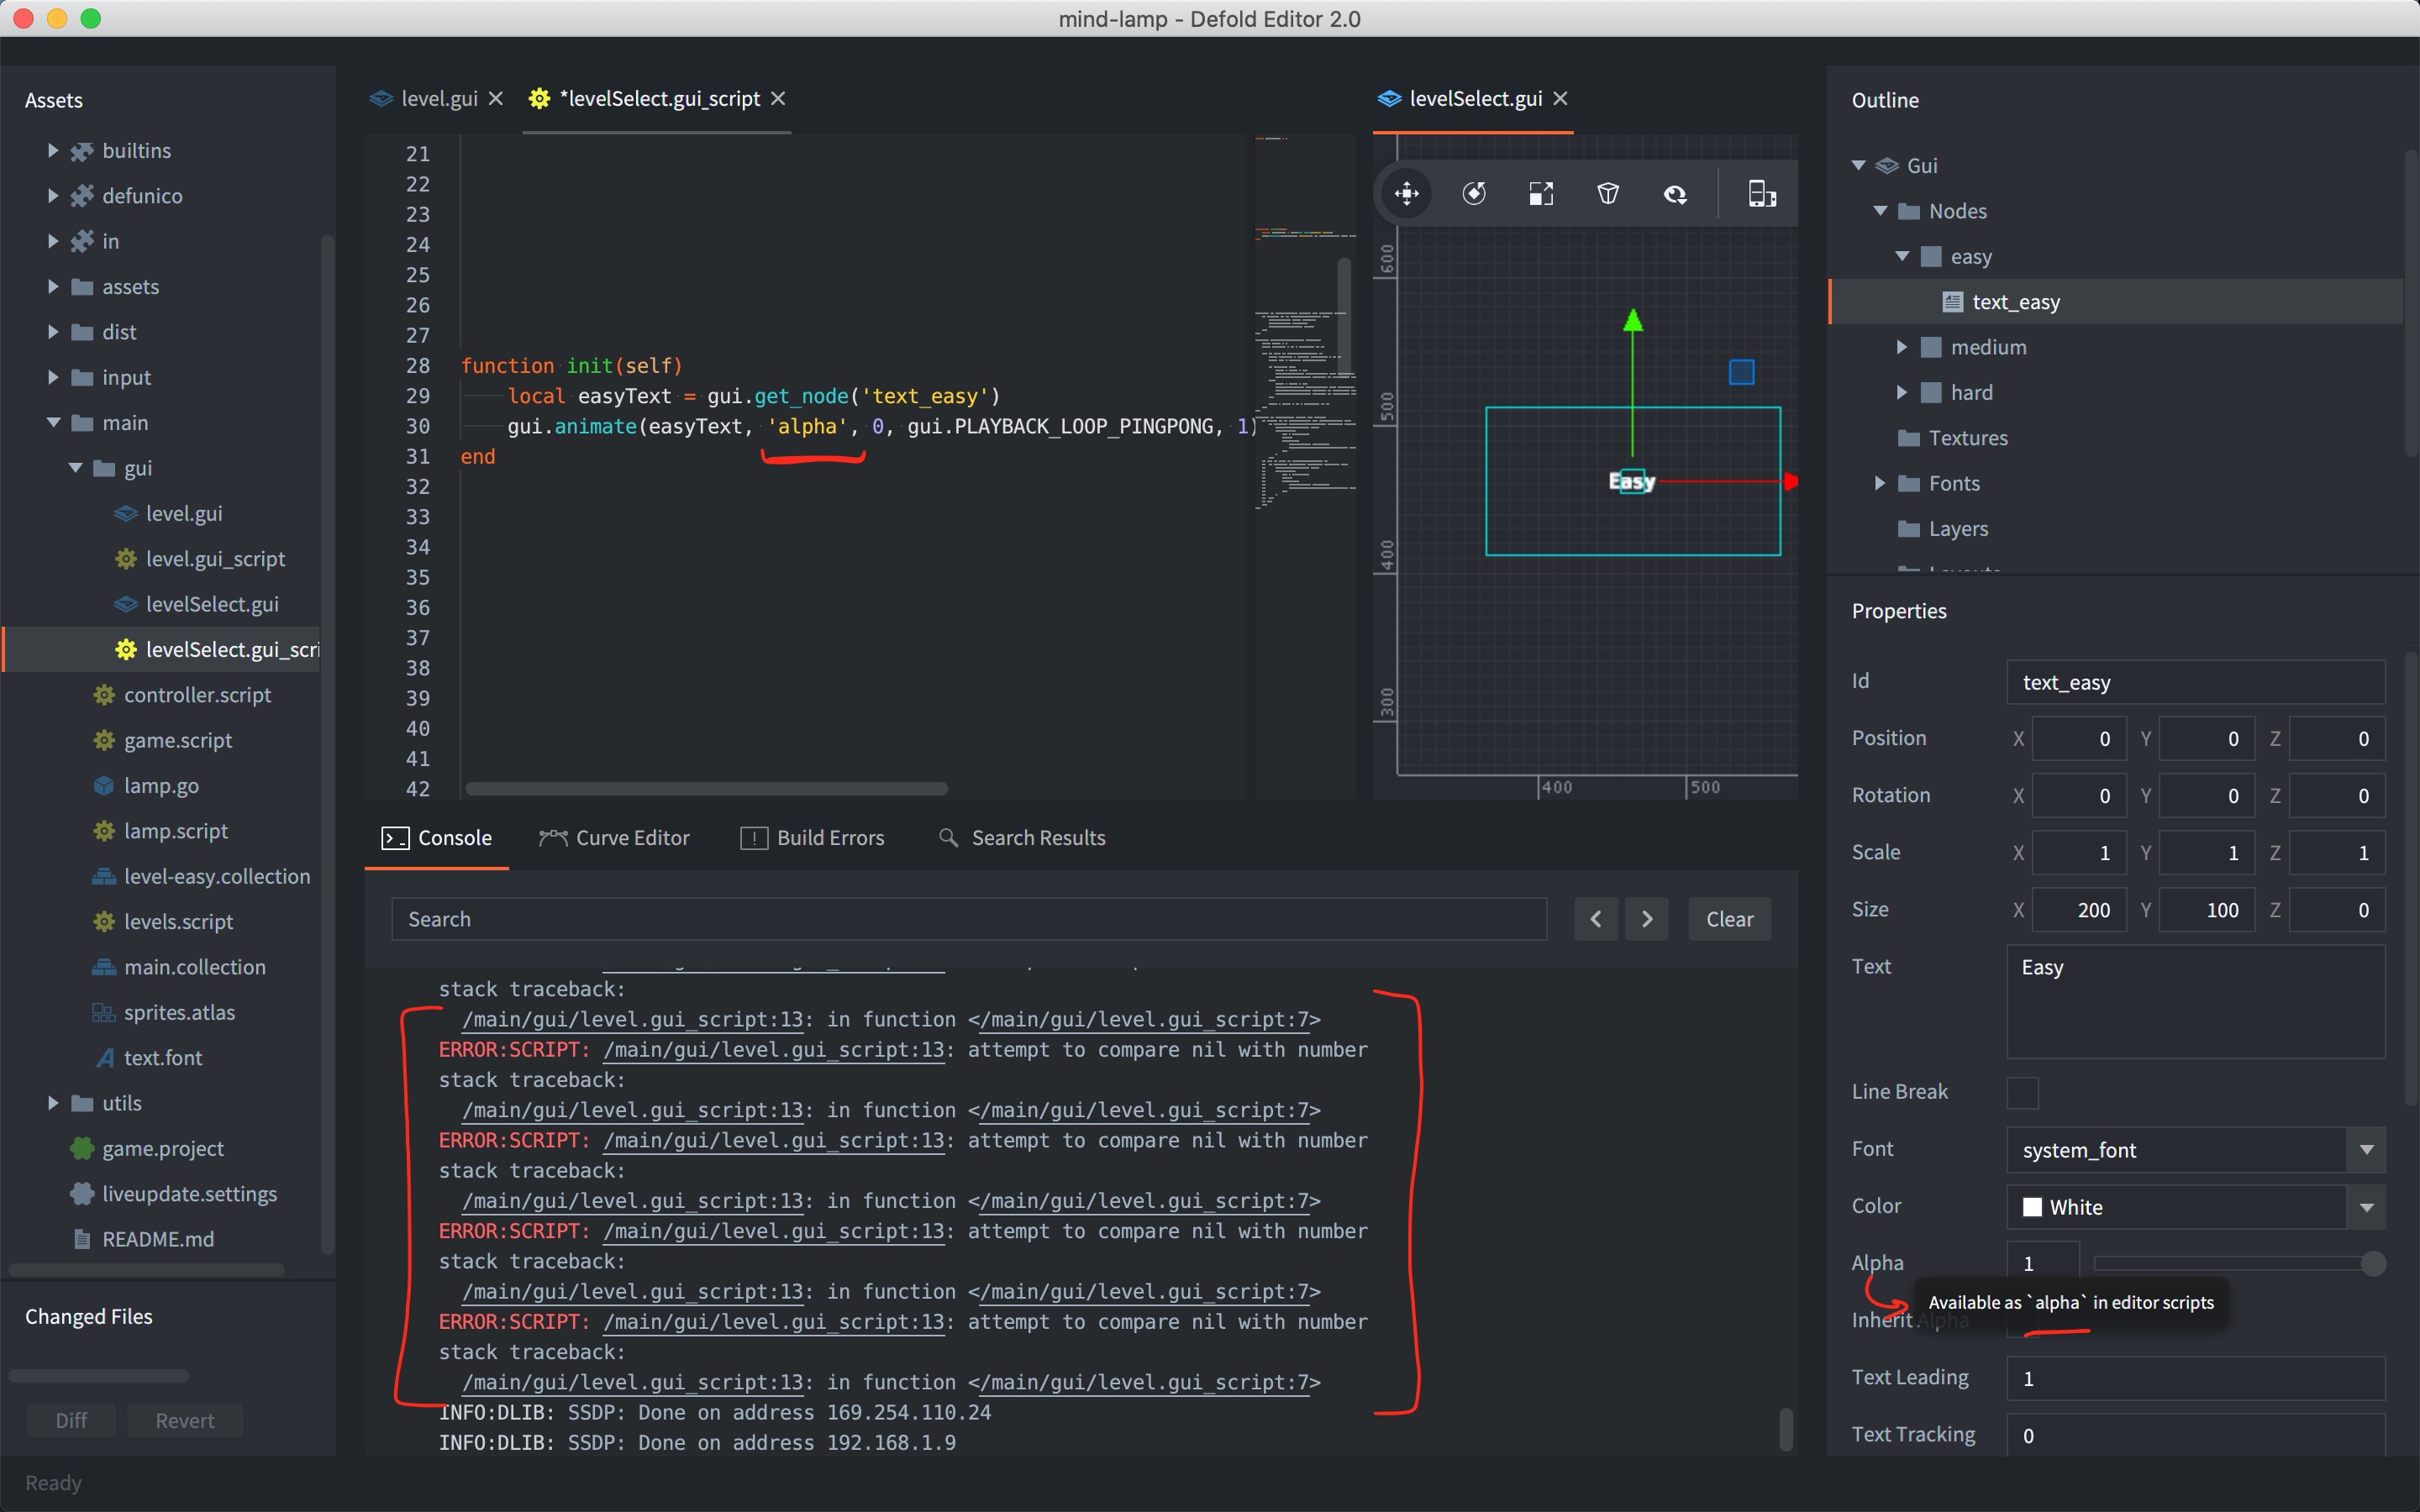Adjust the Alpha slider handle

[x=2373, y=1264]
